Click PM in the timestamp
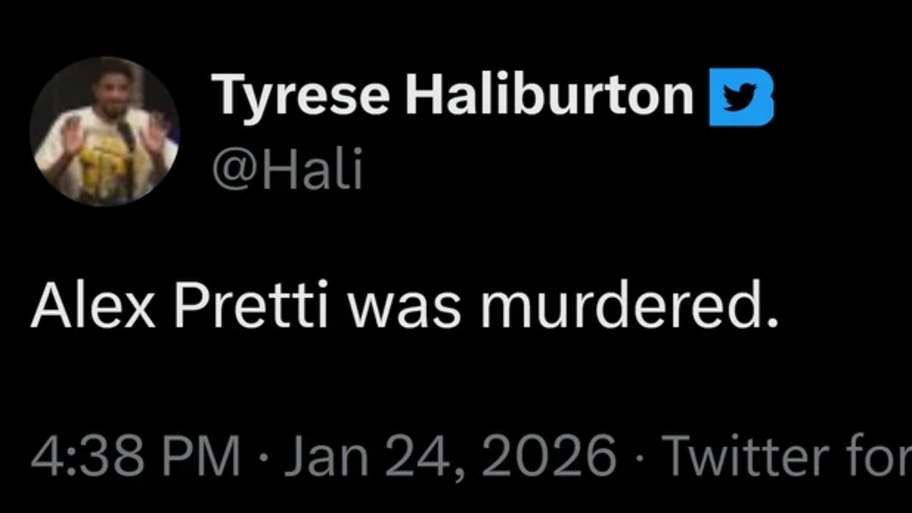912x513 pixels. click(x=203, y=456)
